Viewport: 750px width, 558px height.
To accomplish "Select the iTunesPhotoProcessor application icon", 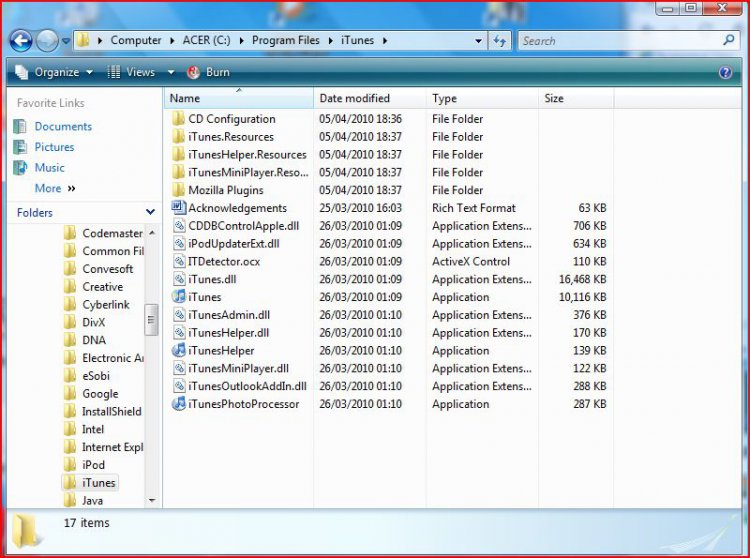I will point(178,404).
